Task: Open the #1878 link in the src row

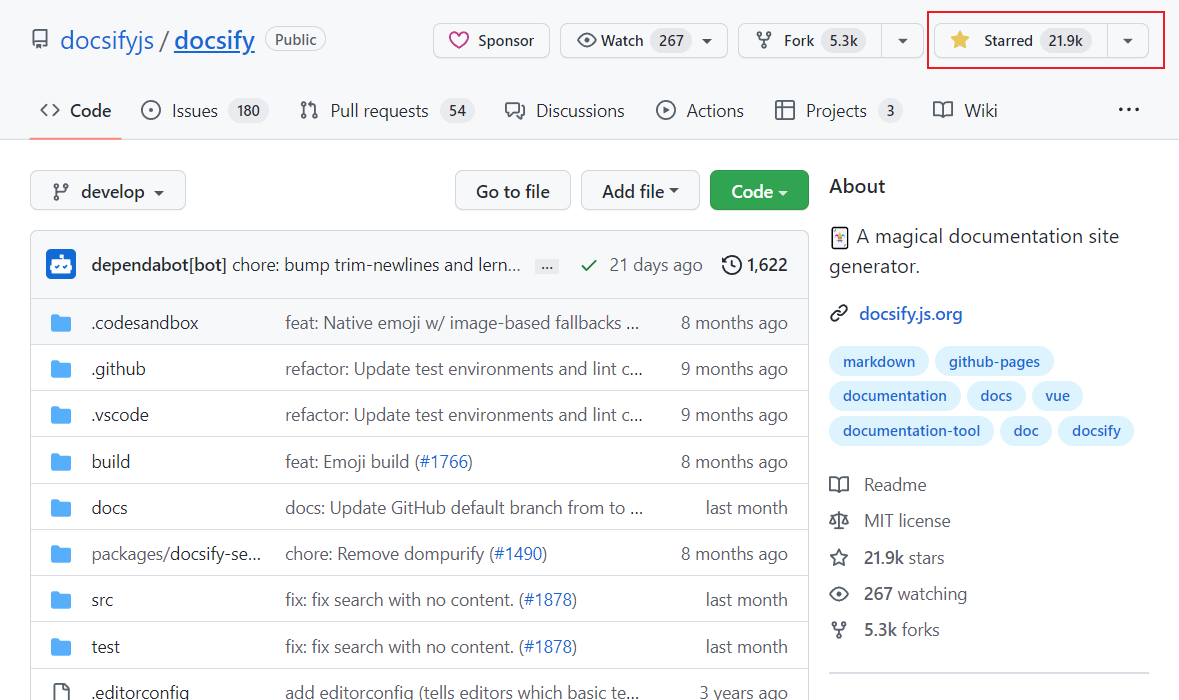Action: click(x=548, y=599)
